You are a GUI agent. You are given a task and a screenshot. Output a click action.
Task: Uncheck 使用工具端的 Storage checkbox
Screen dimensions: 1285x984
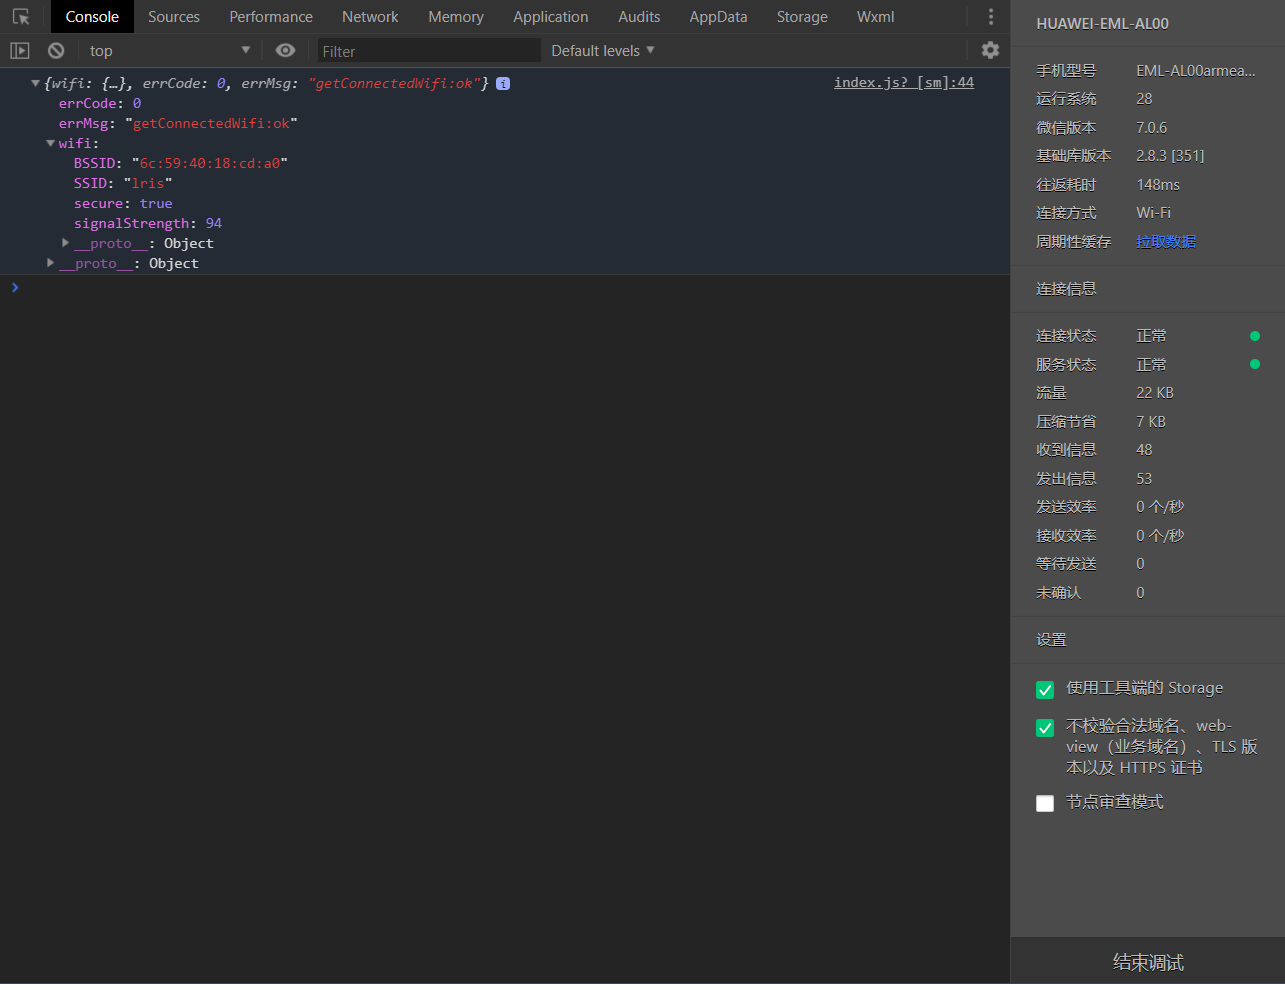click(x=1045, y=690)
